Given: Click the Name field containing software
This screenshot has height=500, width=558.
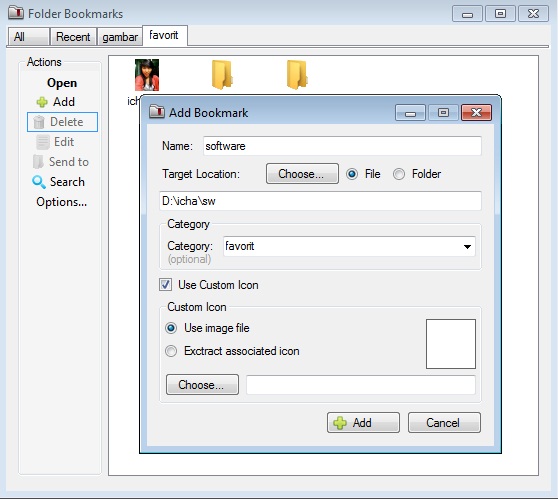Looking at the screenshot, I should coord(342,146).
